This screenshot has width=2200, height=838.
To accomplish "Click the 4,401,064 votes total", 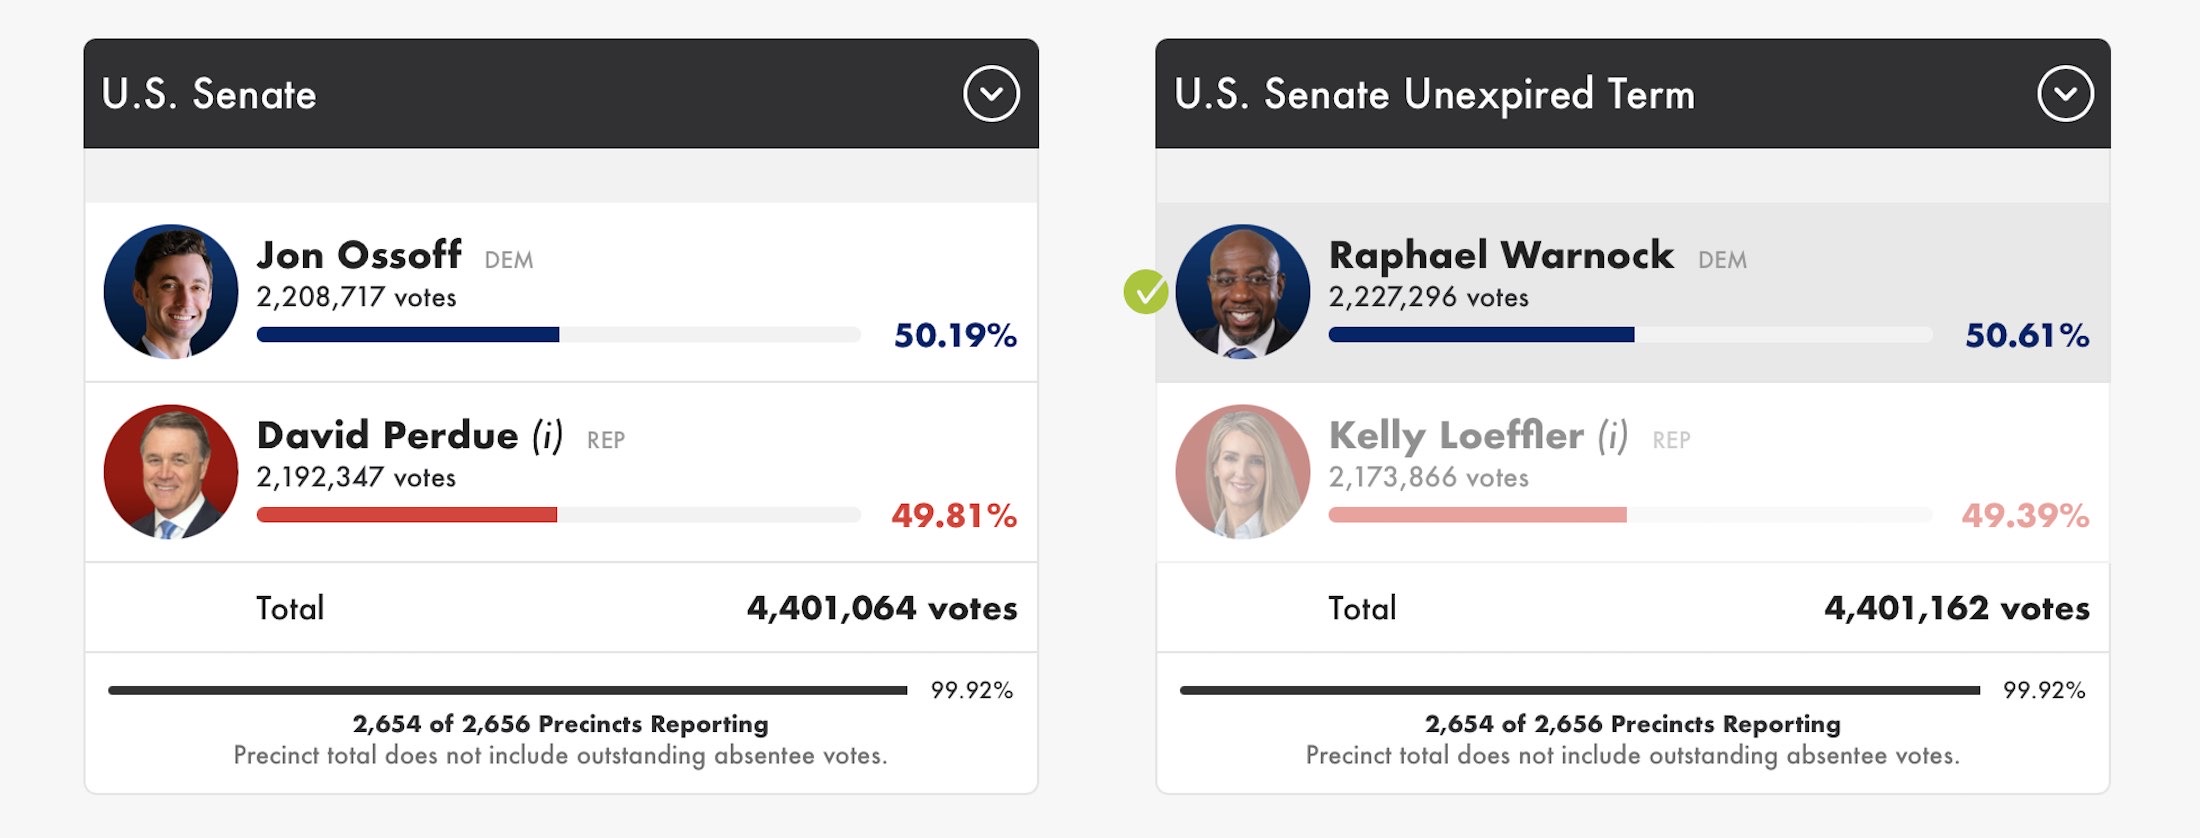I will click(x=882, y=608).
